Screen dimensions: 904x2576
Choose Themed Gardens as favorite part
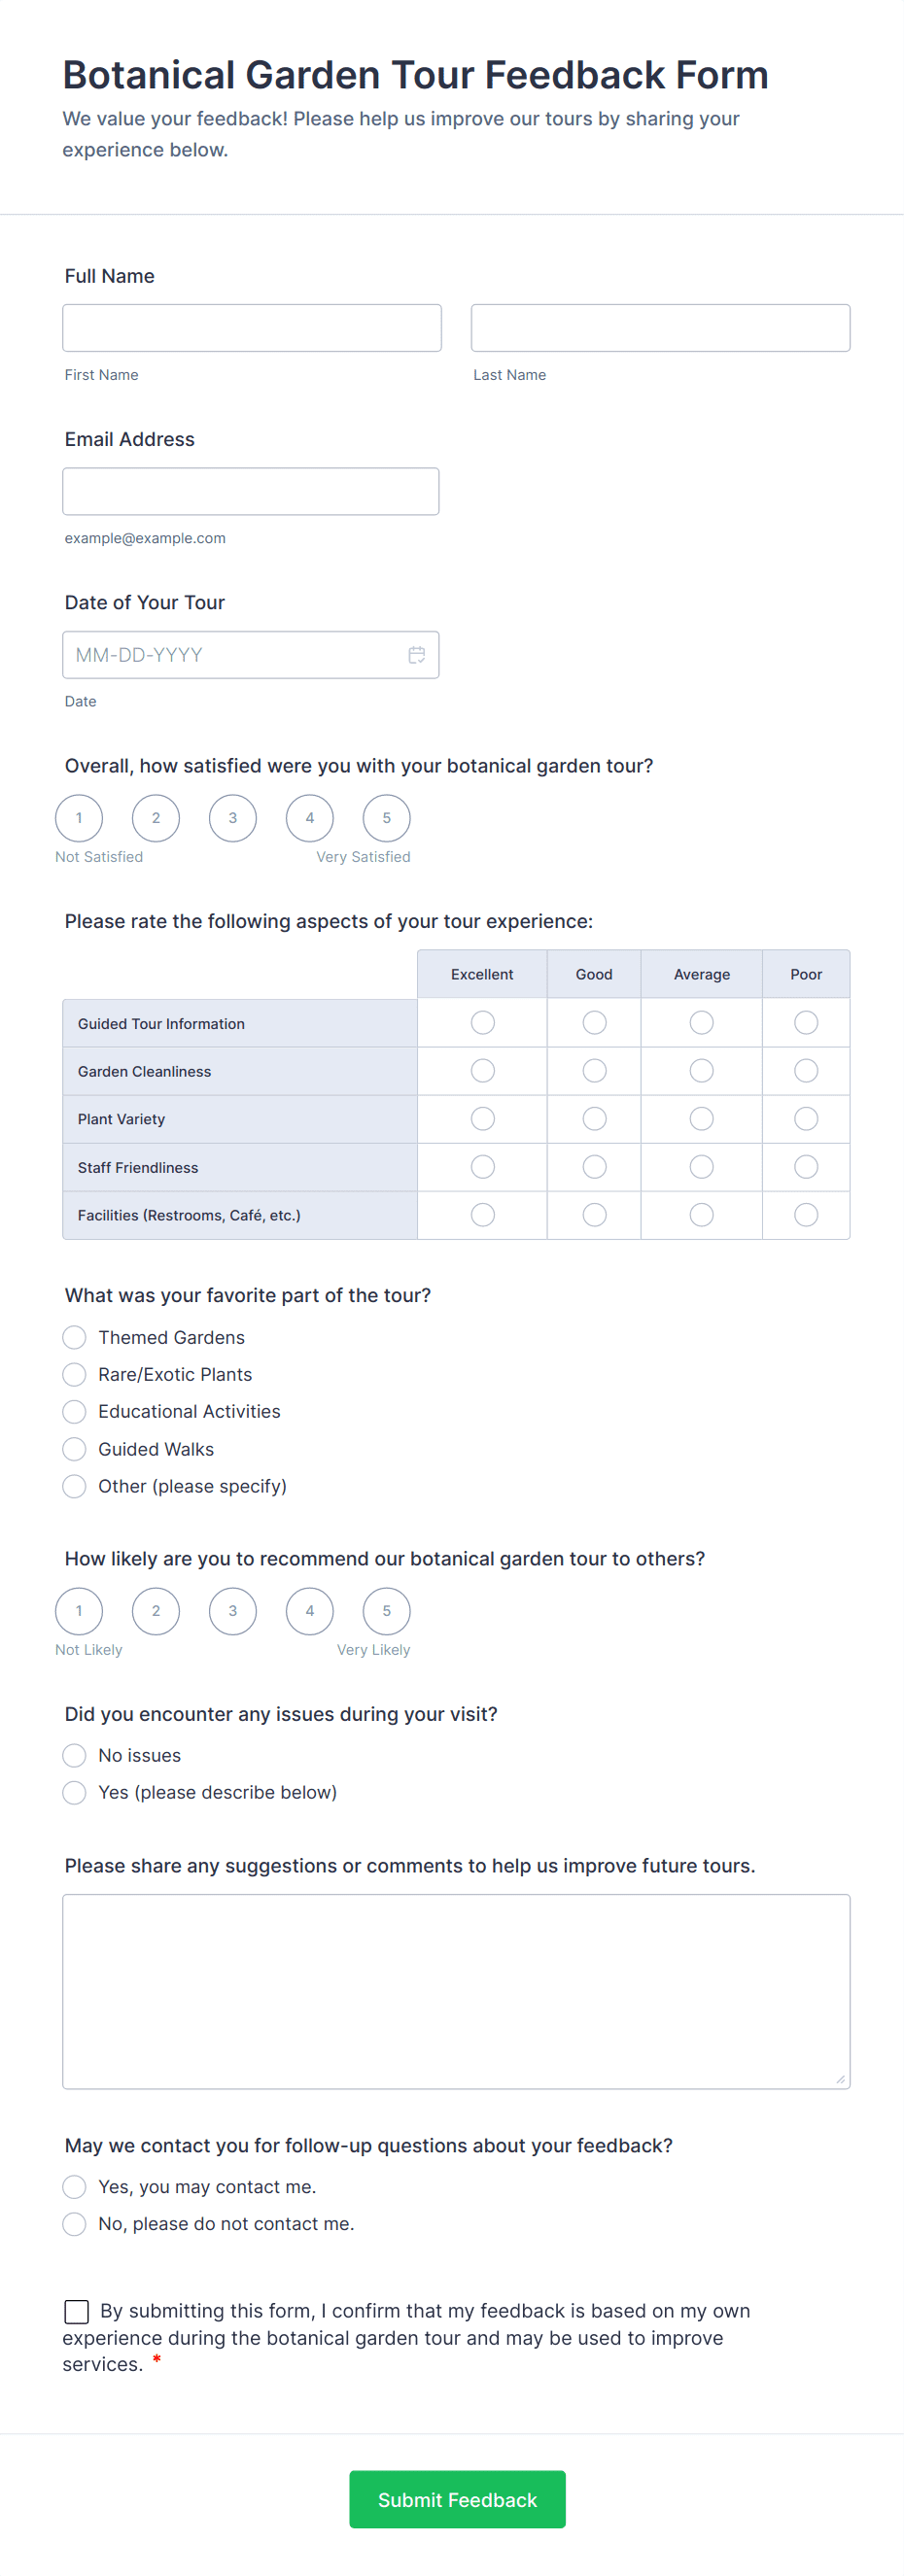pos(74,1338)
